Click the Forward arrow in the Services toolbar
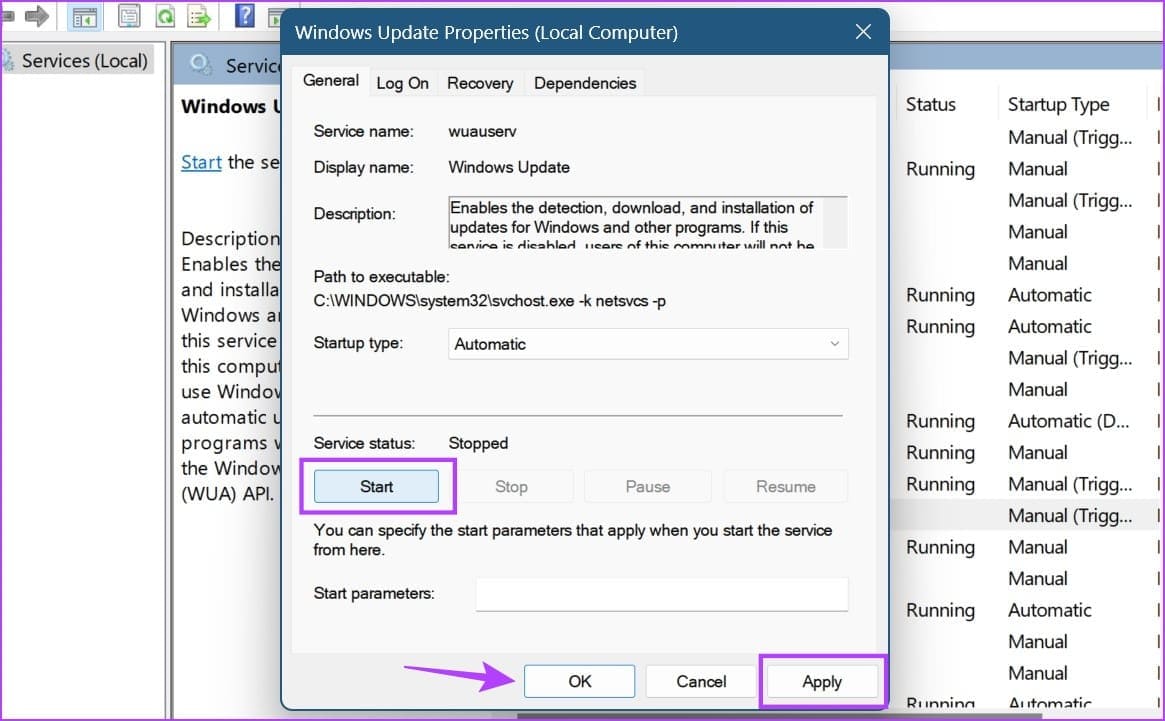This screenshot has width=1165, height=721. (36, 16)
